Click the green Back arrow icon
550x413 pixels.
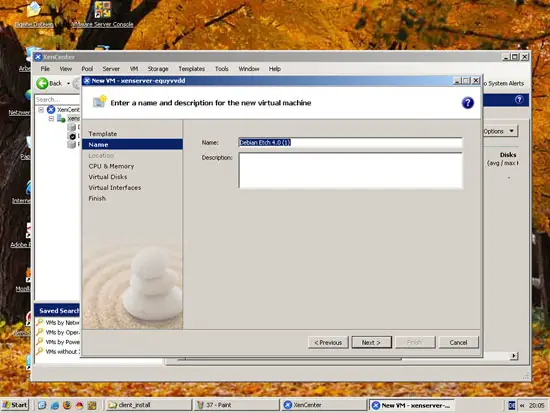42,83
